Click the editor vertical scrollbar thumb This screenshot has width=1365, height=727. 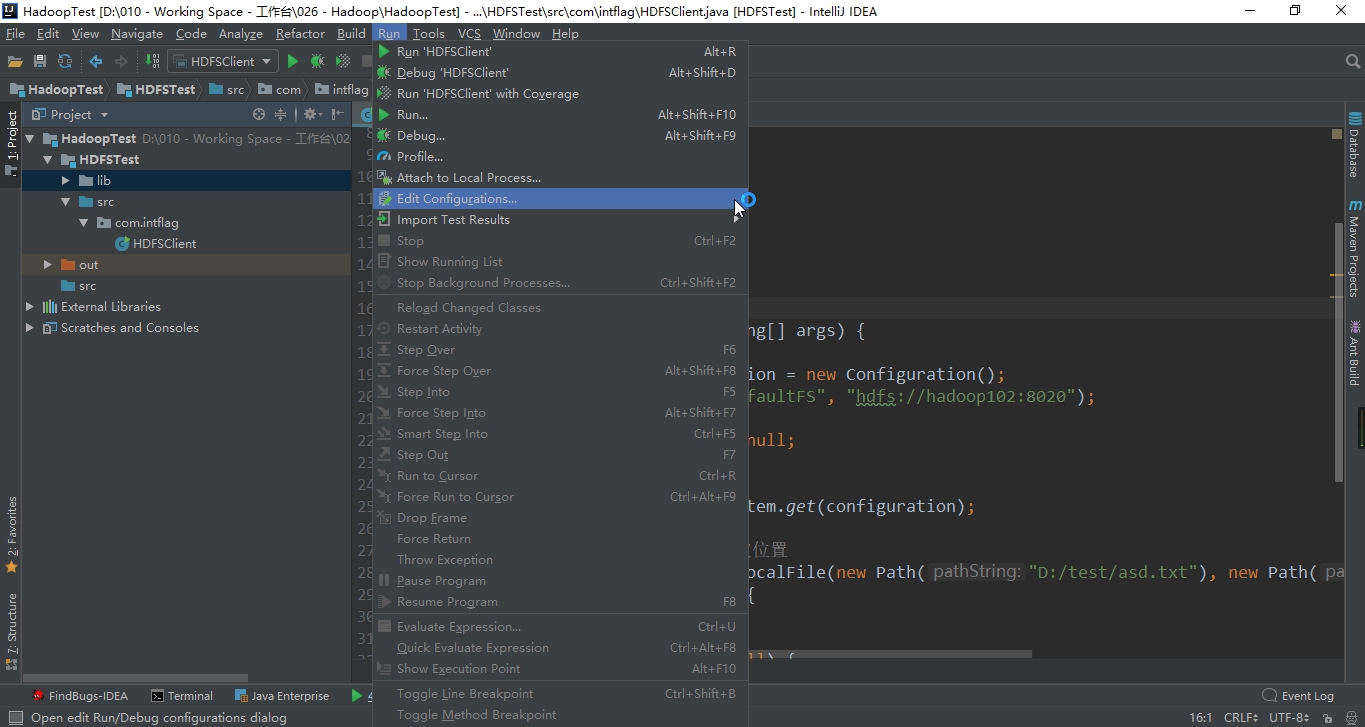[x=1338, y=352]
